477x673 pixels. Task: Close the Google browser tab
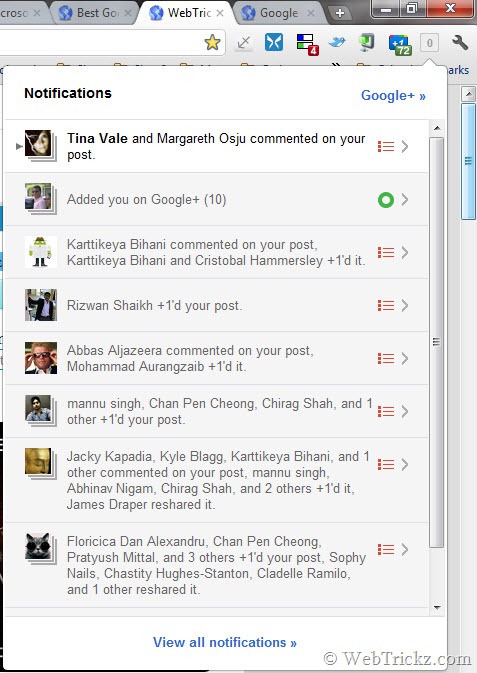(x=311, y=13)
